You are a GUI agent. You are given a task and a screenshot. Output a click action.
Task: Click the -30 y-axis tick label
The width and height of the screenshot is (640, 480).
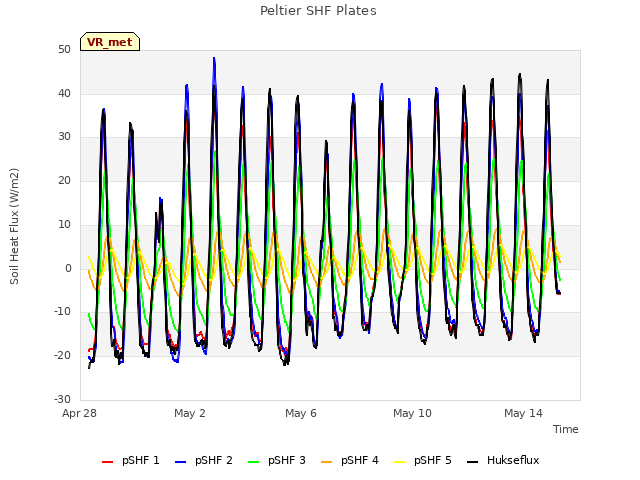(63, 399)
